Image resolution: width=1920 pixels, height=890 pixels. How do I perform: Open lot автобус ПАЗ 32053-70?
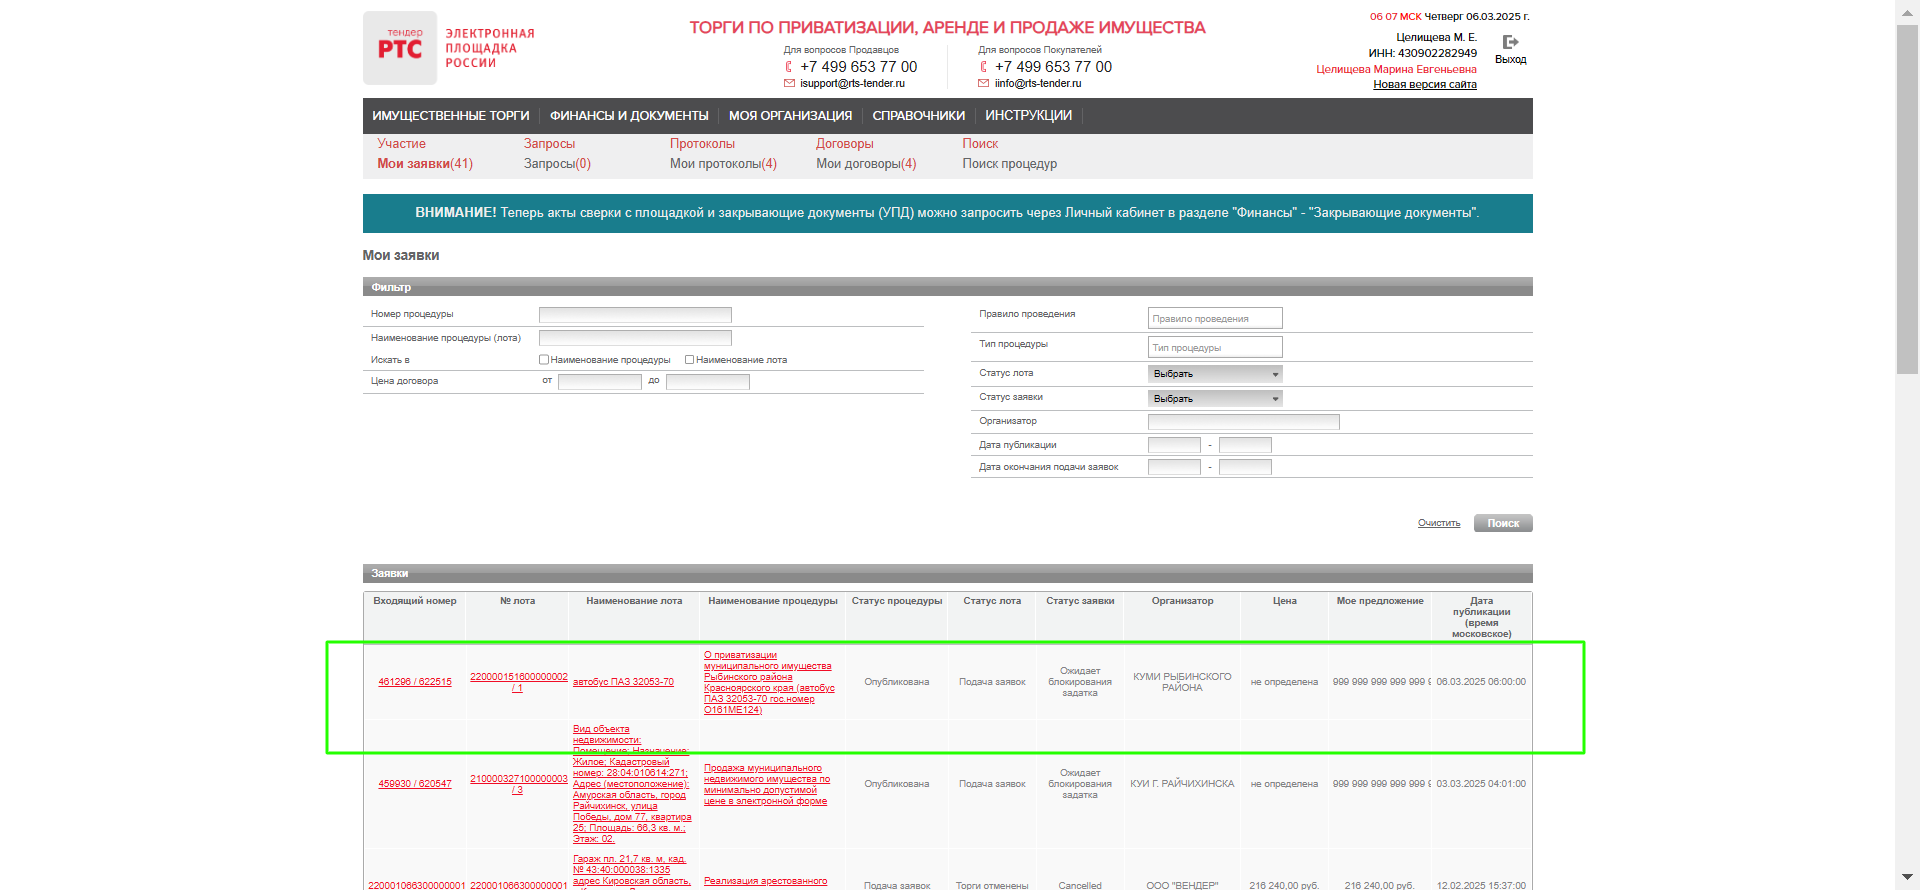coord(623,682)
